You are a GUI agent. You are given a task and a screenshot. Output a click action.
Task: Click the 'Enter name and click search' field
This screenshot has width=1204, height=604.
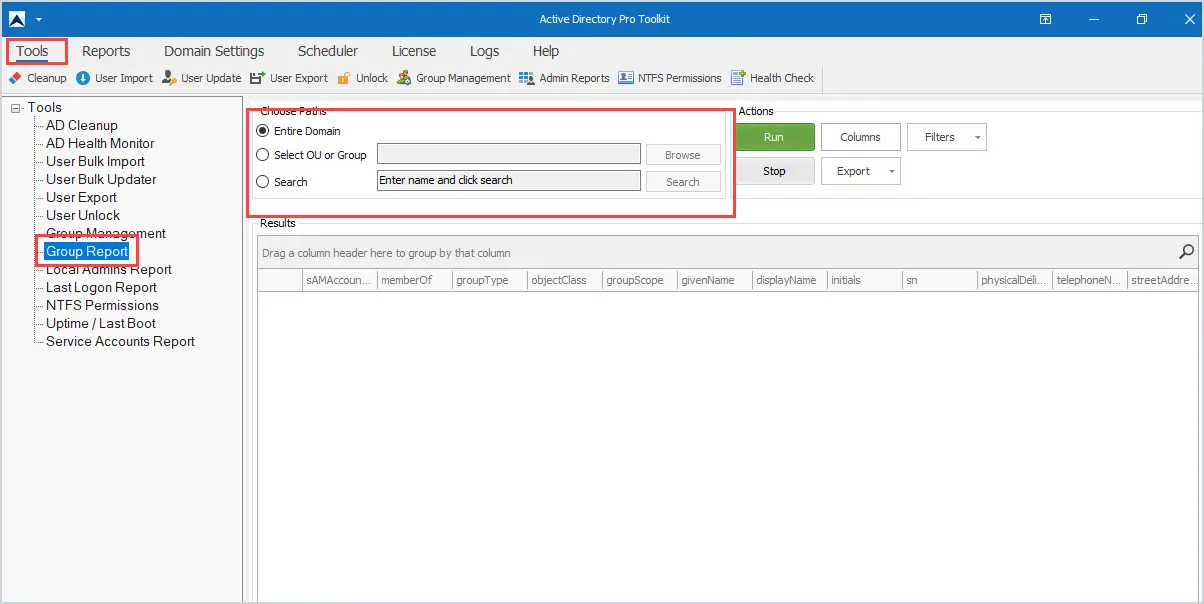[x=509, y=181]
